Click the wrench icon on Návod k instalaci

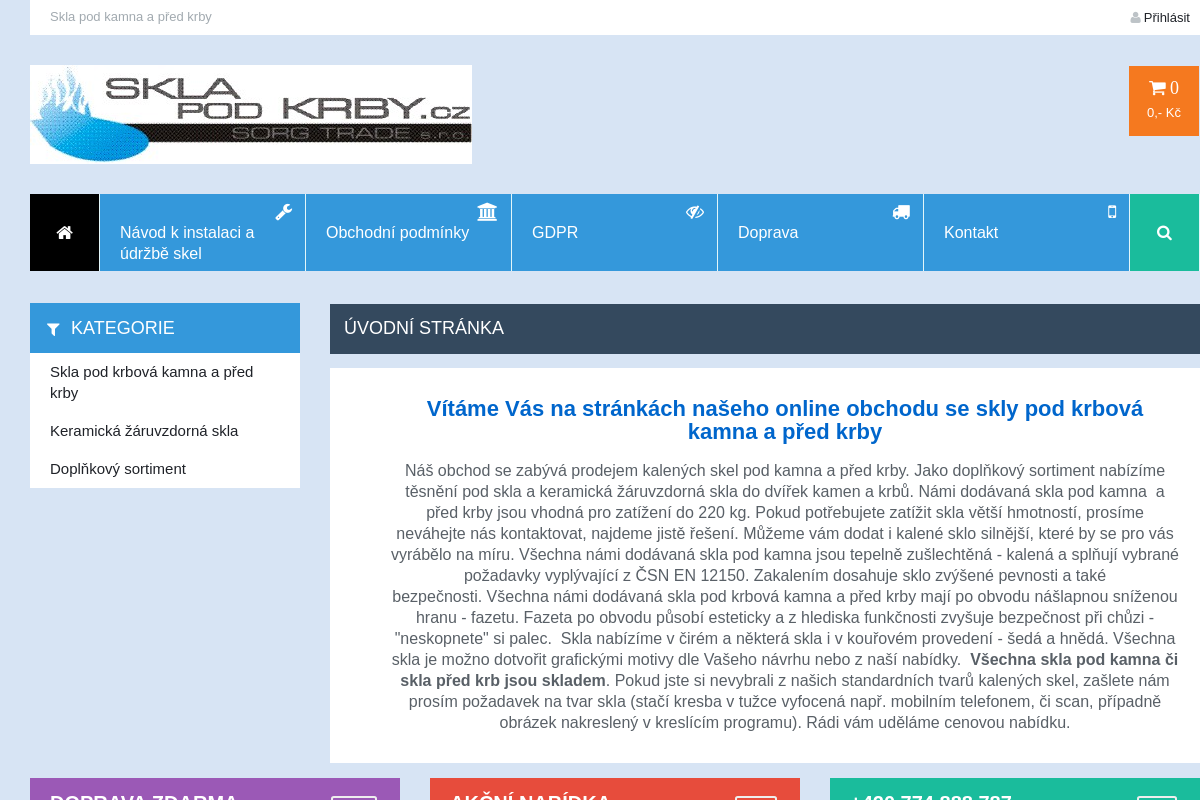coord(283,212)
